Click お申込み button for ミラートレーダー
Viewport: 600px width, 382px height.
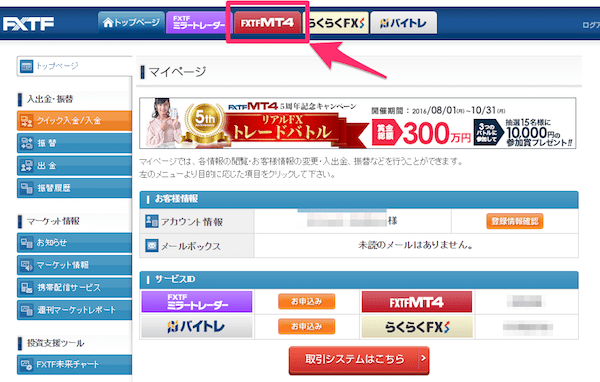point(307,302)
